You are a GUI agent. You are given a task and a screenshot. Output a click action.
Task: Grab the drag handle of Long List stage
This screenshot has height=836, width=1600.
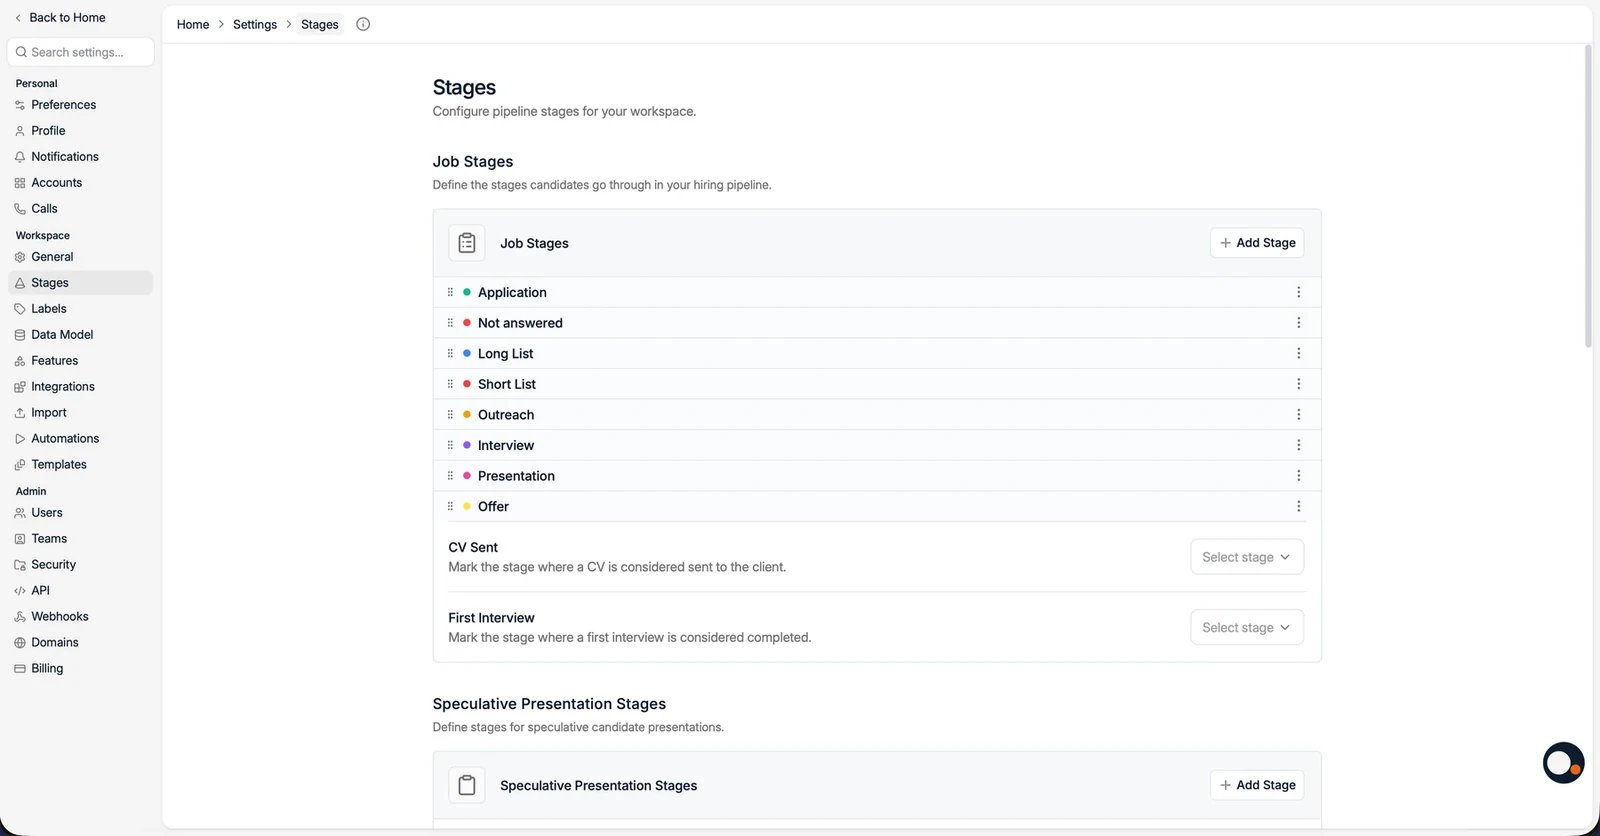pyautogui.click(x=450, y=353)
